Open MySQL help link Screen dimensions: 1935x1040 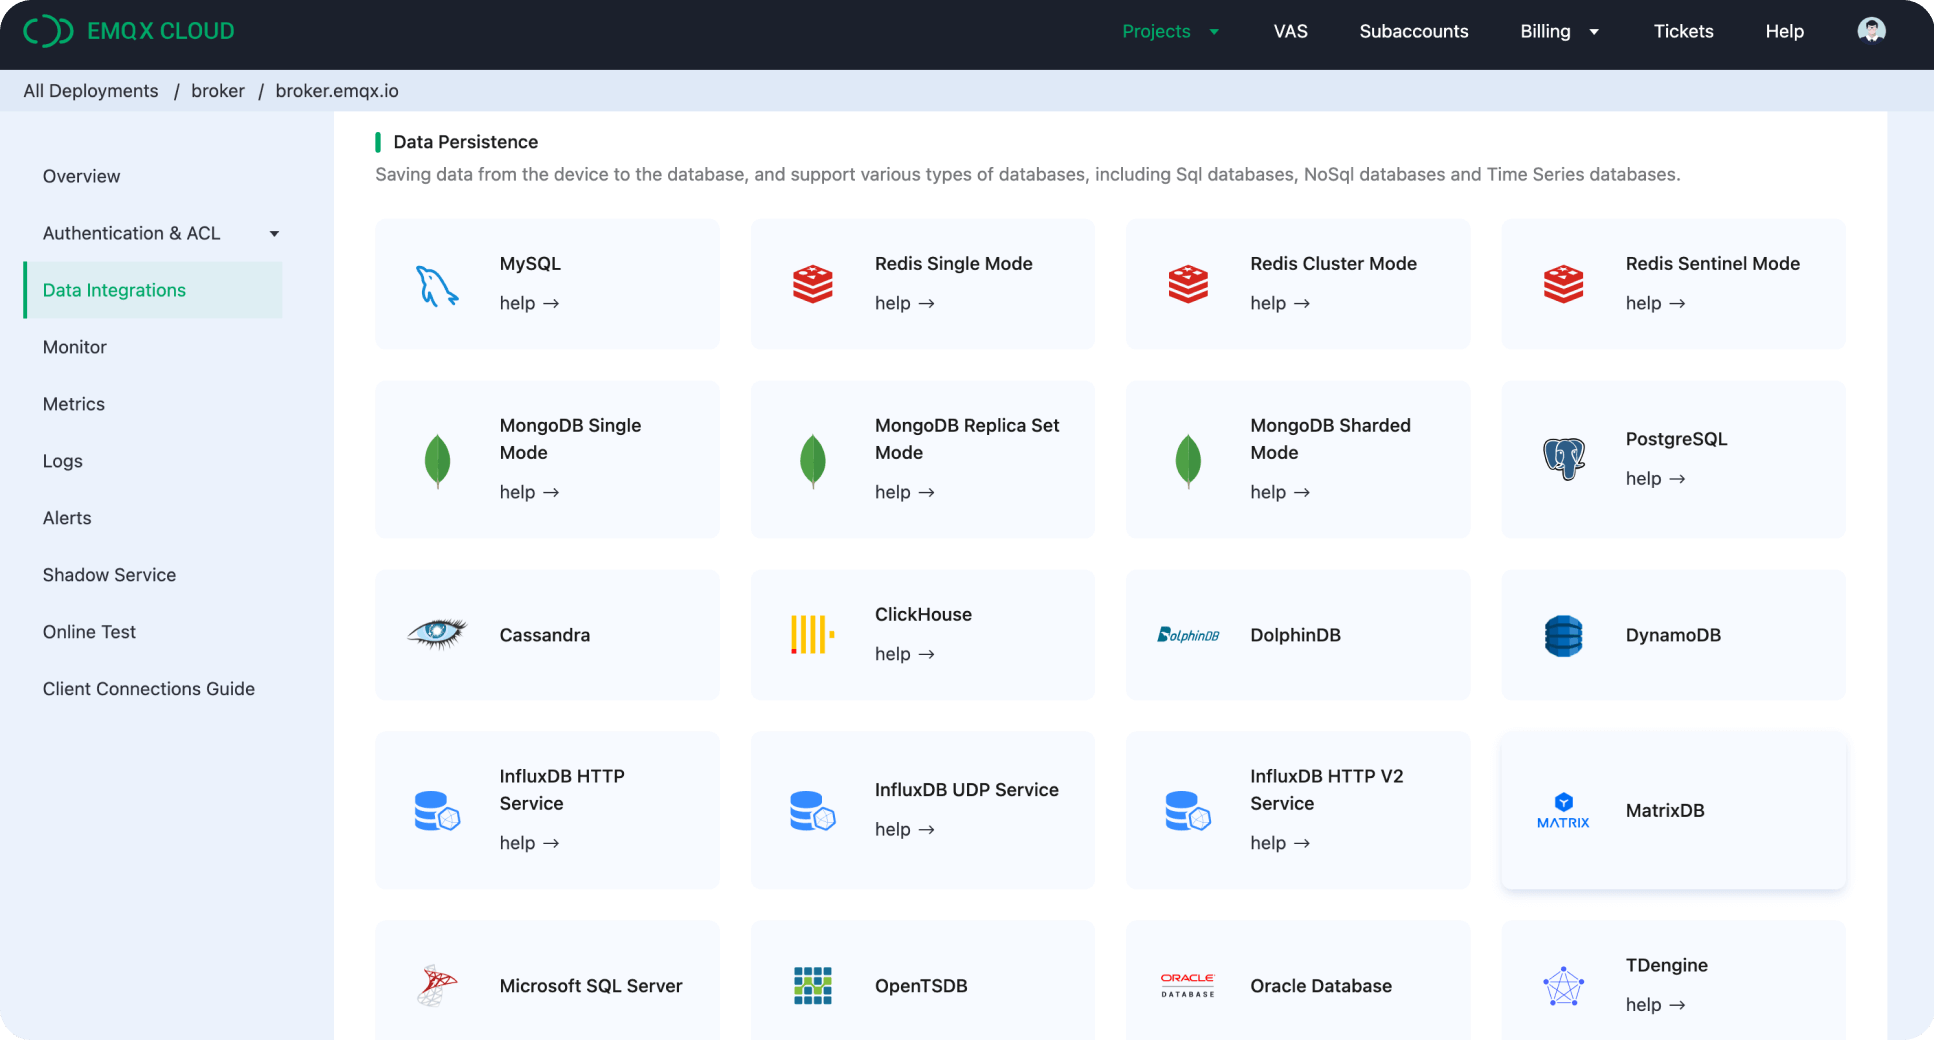coord(529,303)
